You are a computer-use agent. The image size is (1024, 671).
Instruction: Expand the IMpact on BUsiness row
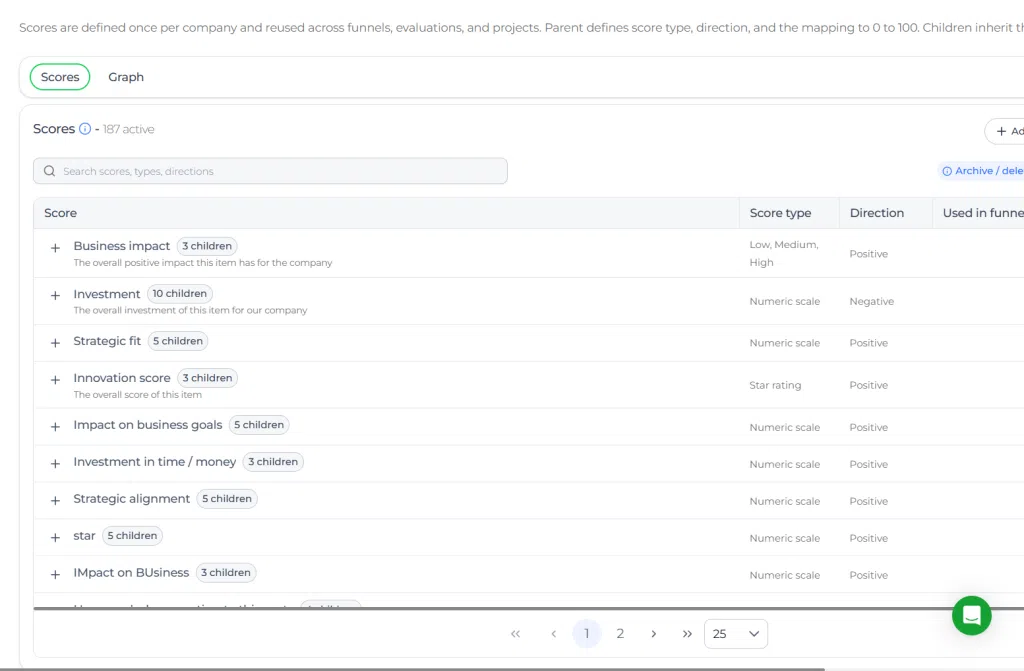pyautogui.click(x=56, y=575)
